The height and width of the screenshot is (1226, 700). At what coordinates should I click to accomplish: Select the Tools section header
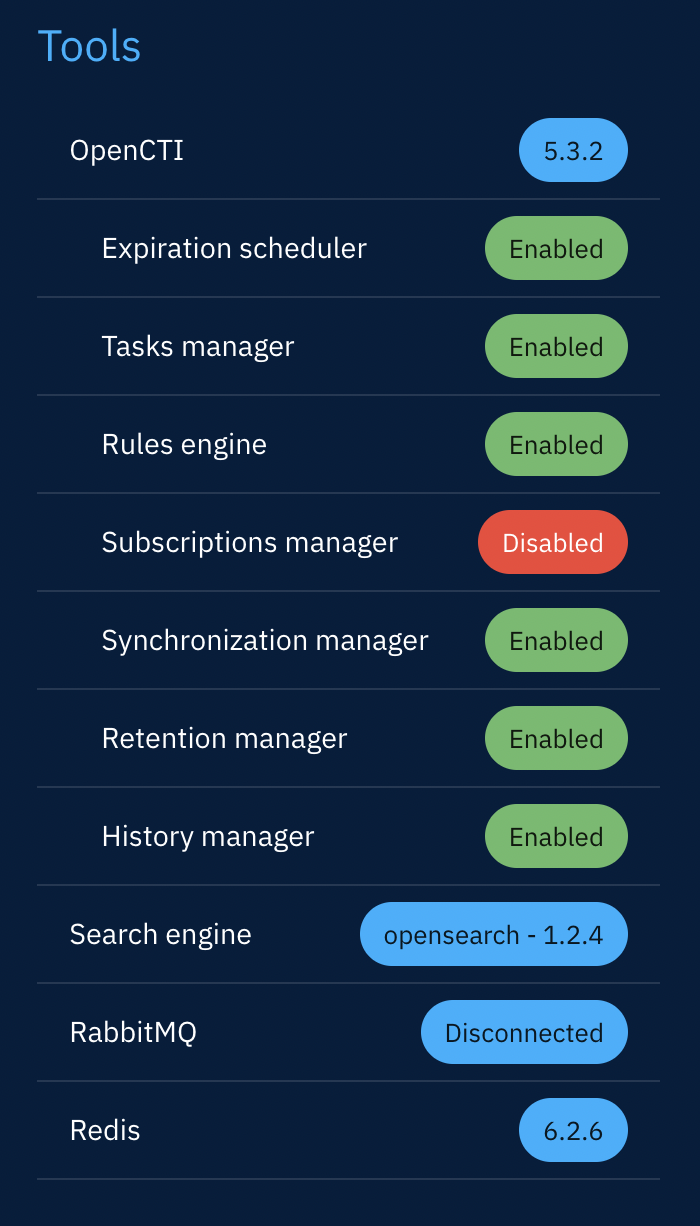tap(89, 45)
